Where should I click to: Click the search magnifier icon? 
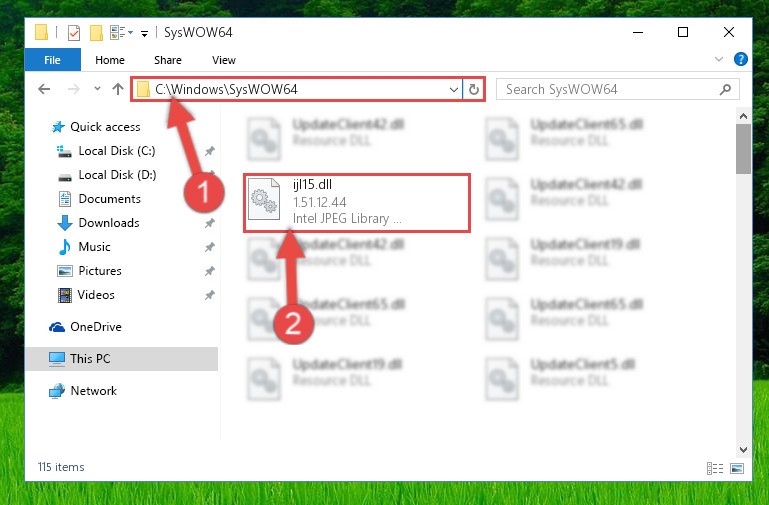[725, 89]
